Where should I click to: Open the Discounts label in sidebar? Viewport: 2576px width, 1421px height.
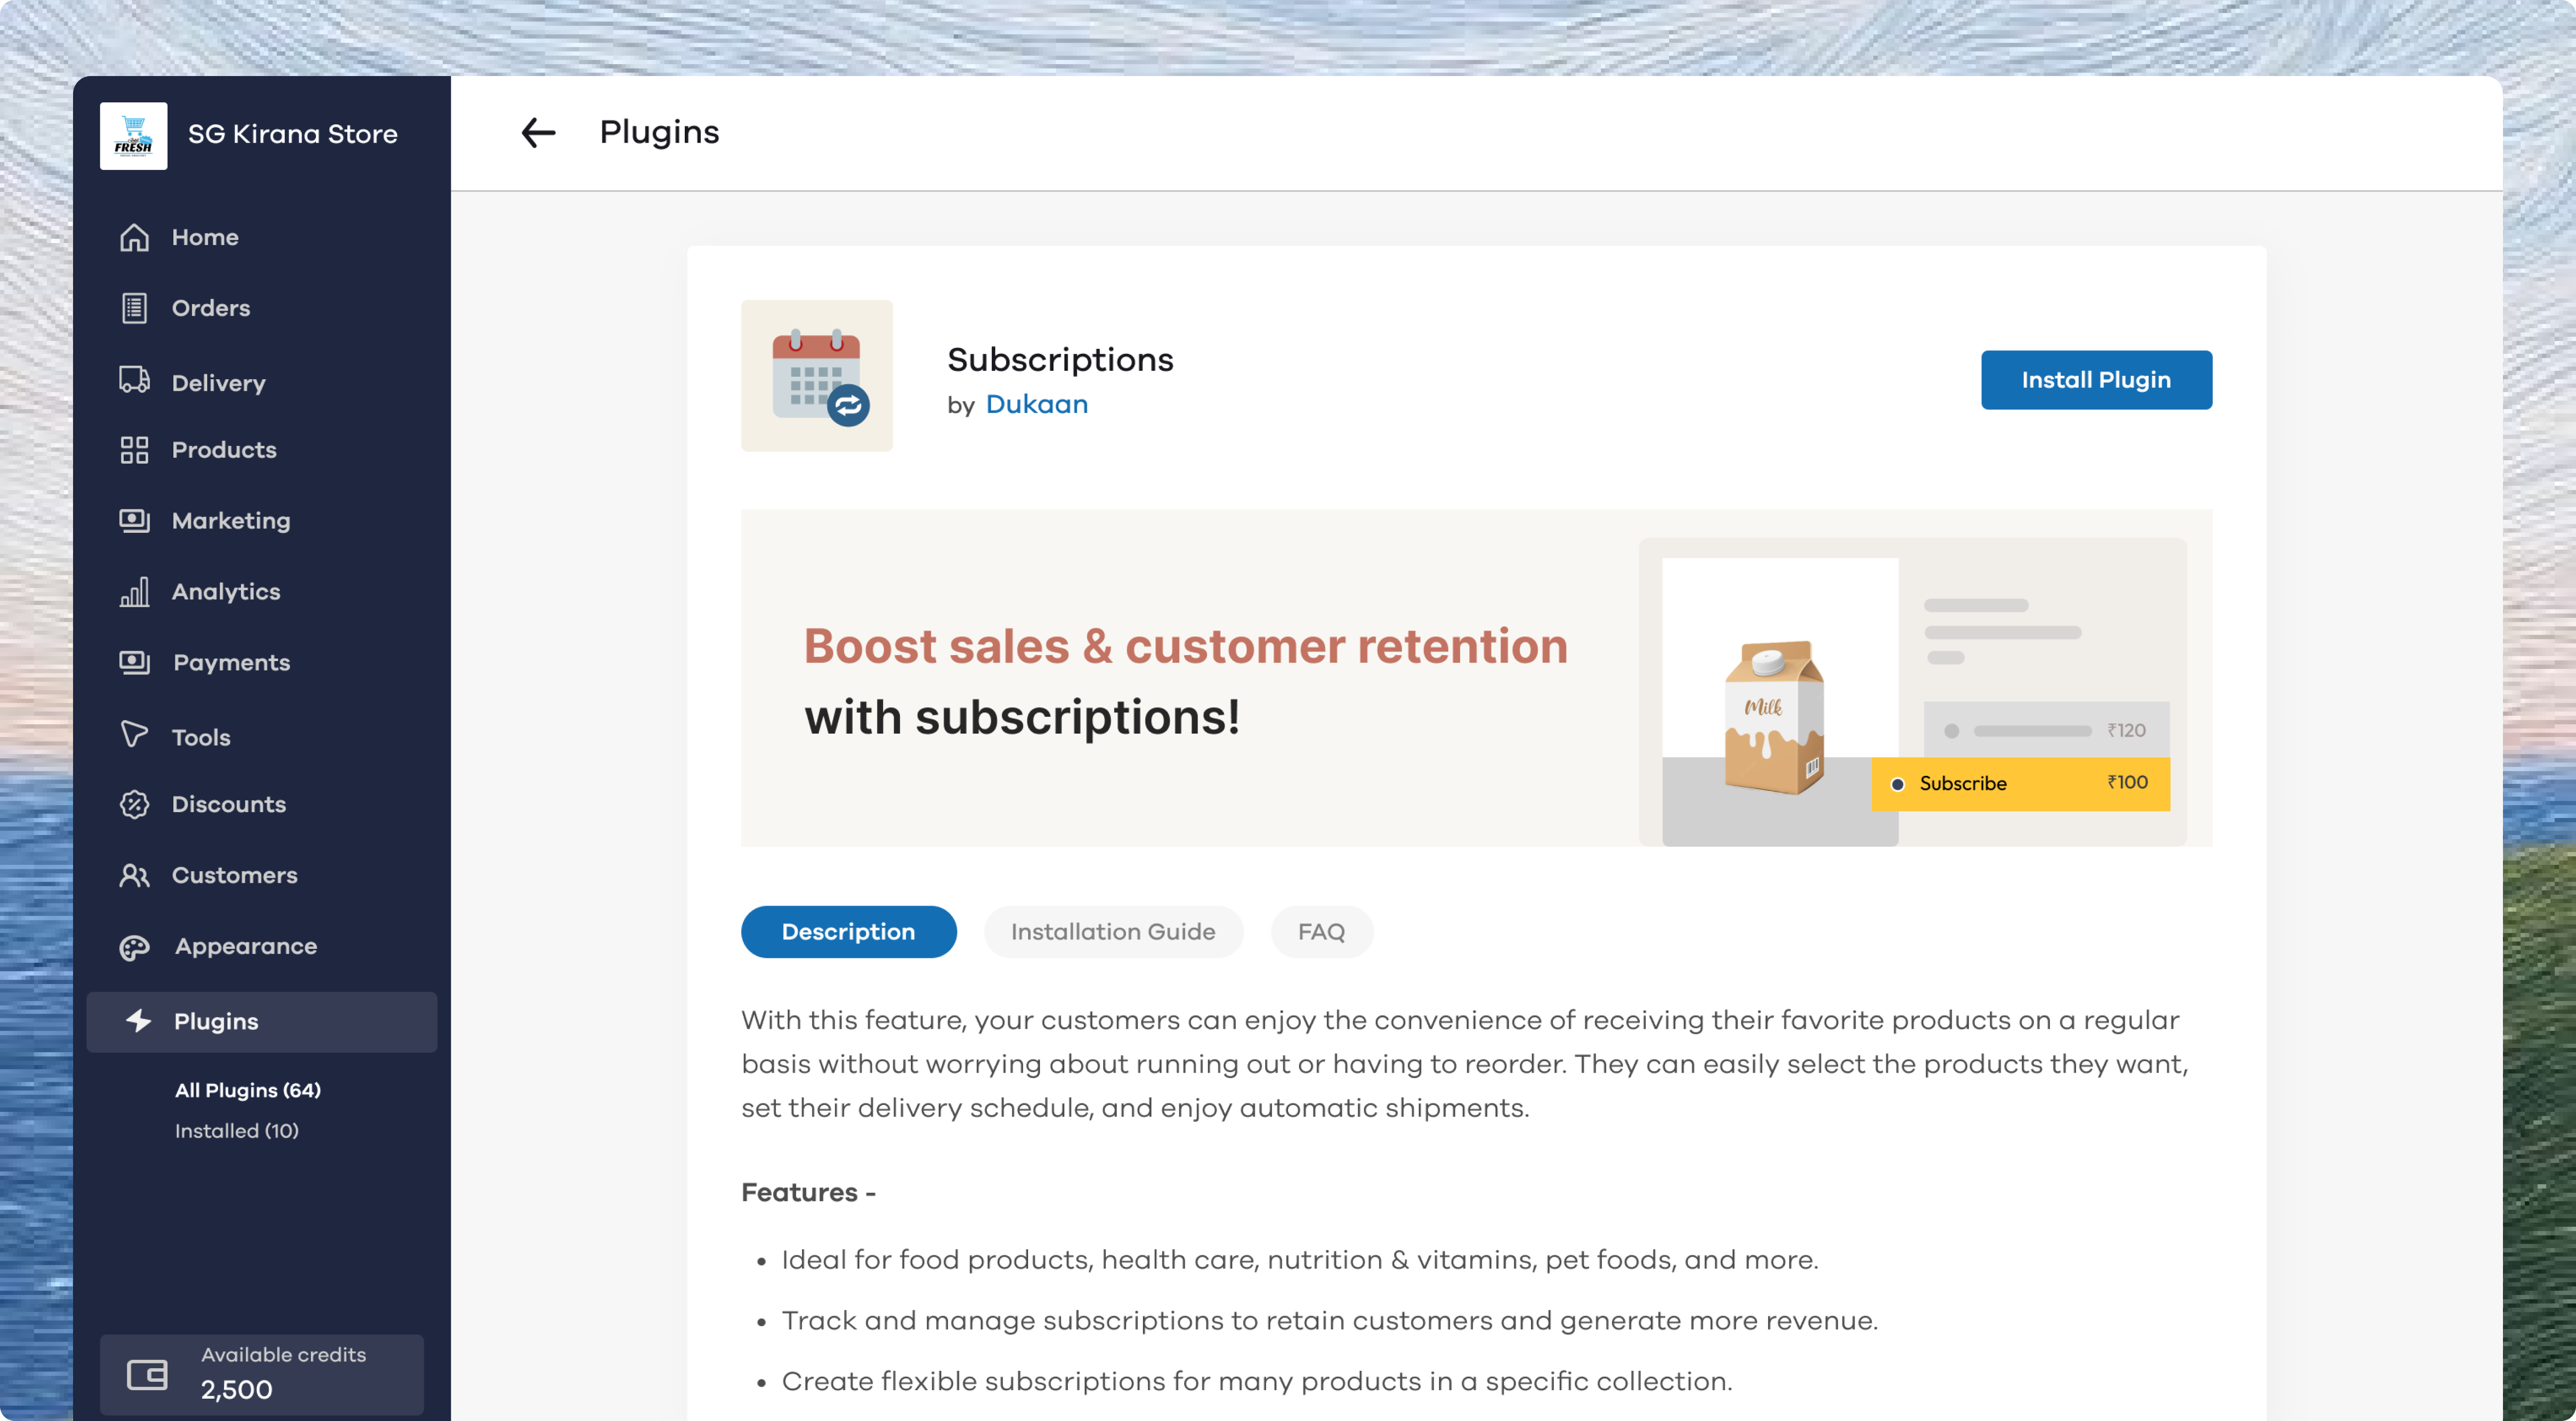[229, 804]
